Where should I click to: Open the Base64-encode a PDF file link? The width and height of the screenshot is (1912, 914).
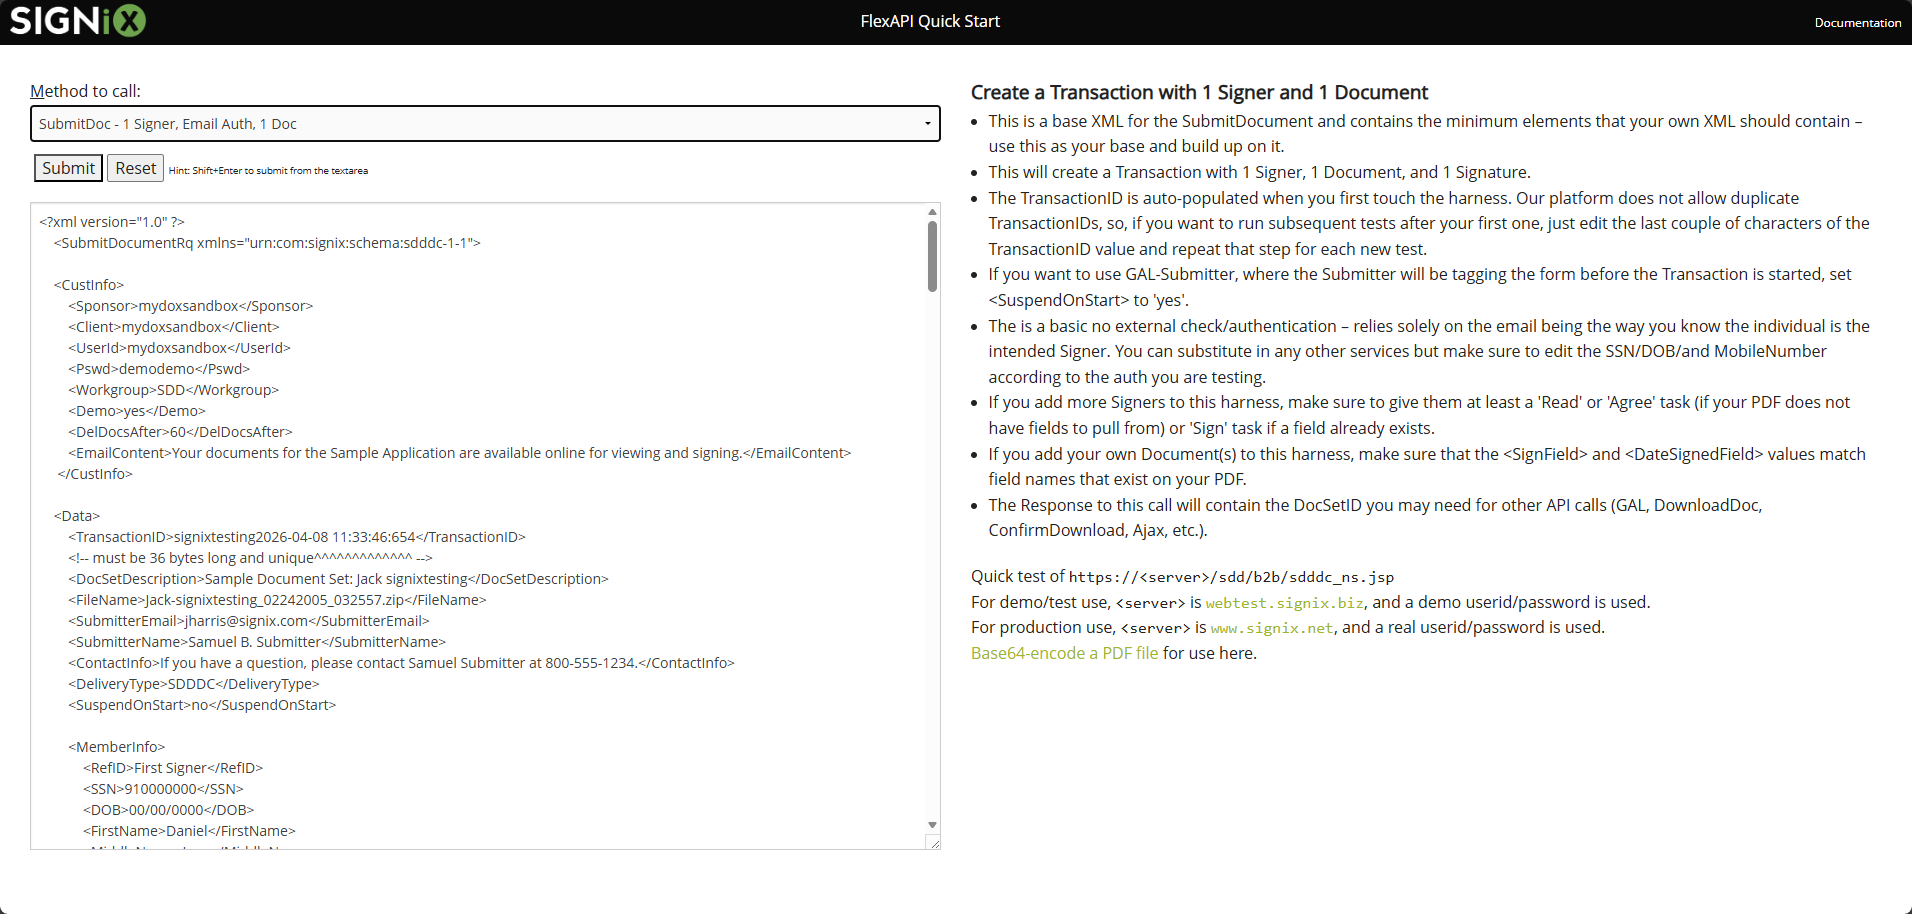click(1063, 652)
